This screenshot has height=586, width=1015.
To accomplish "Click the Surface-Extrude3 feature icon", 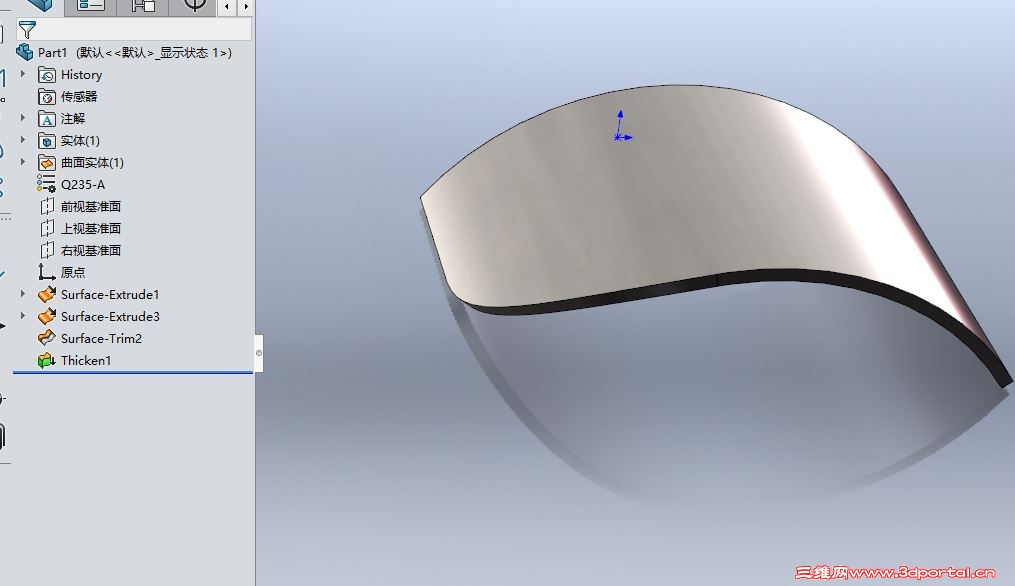I will [47, 317].
